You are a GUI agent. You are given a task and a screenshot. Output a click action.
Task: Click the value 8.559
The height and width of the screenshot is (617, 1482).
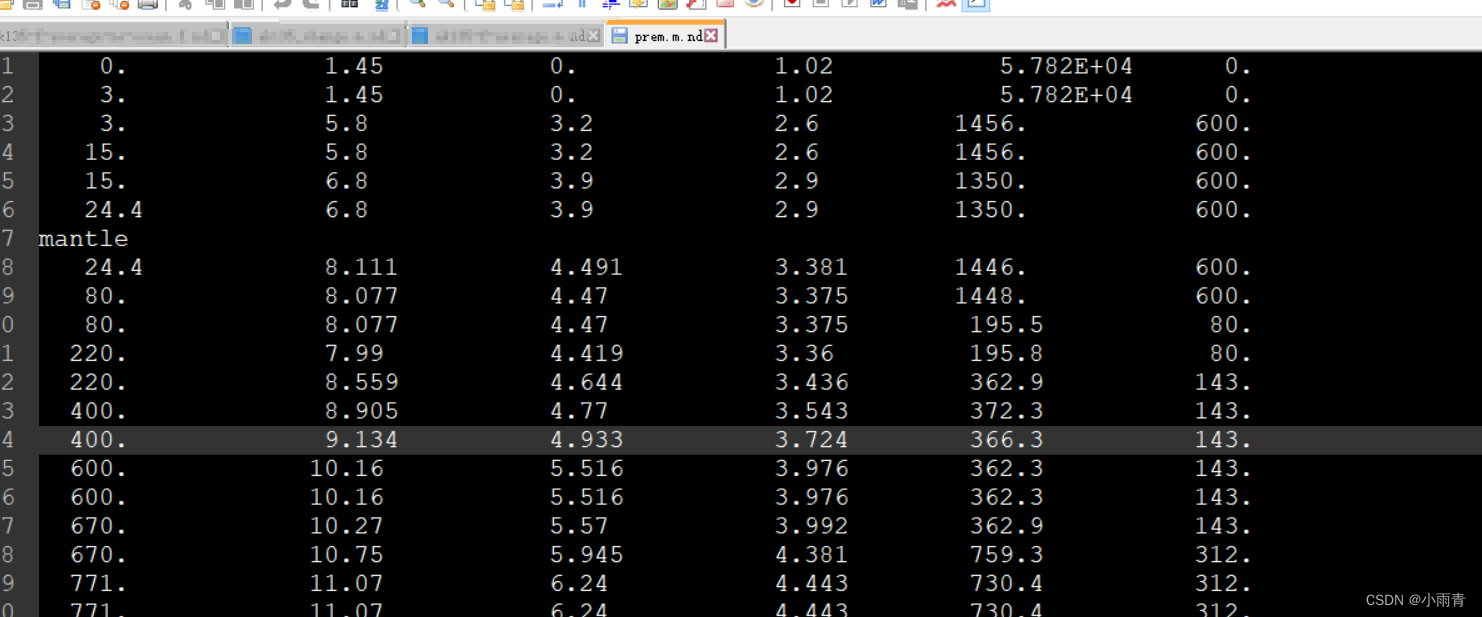(361, 383)
